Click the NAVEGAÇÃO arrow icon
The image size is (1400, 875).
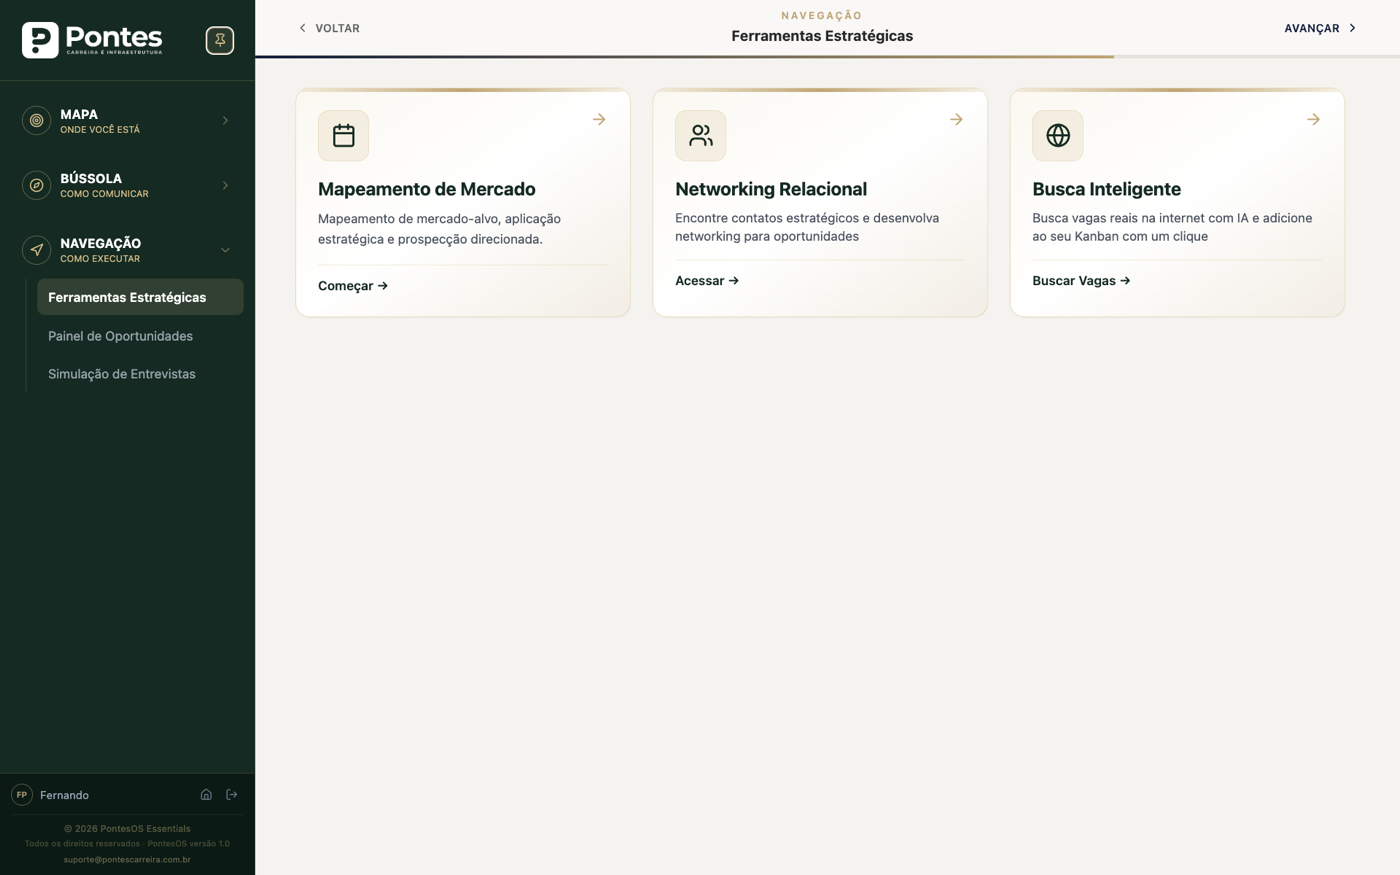(x=37, y=250)
